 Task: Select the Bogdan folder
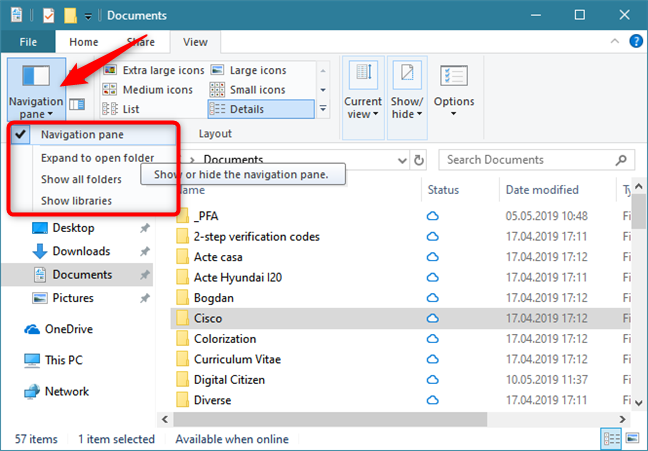214,298
